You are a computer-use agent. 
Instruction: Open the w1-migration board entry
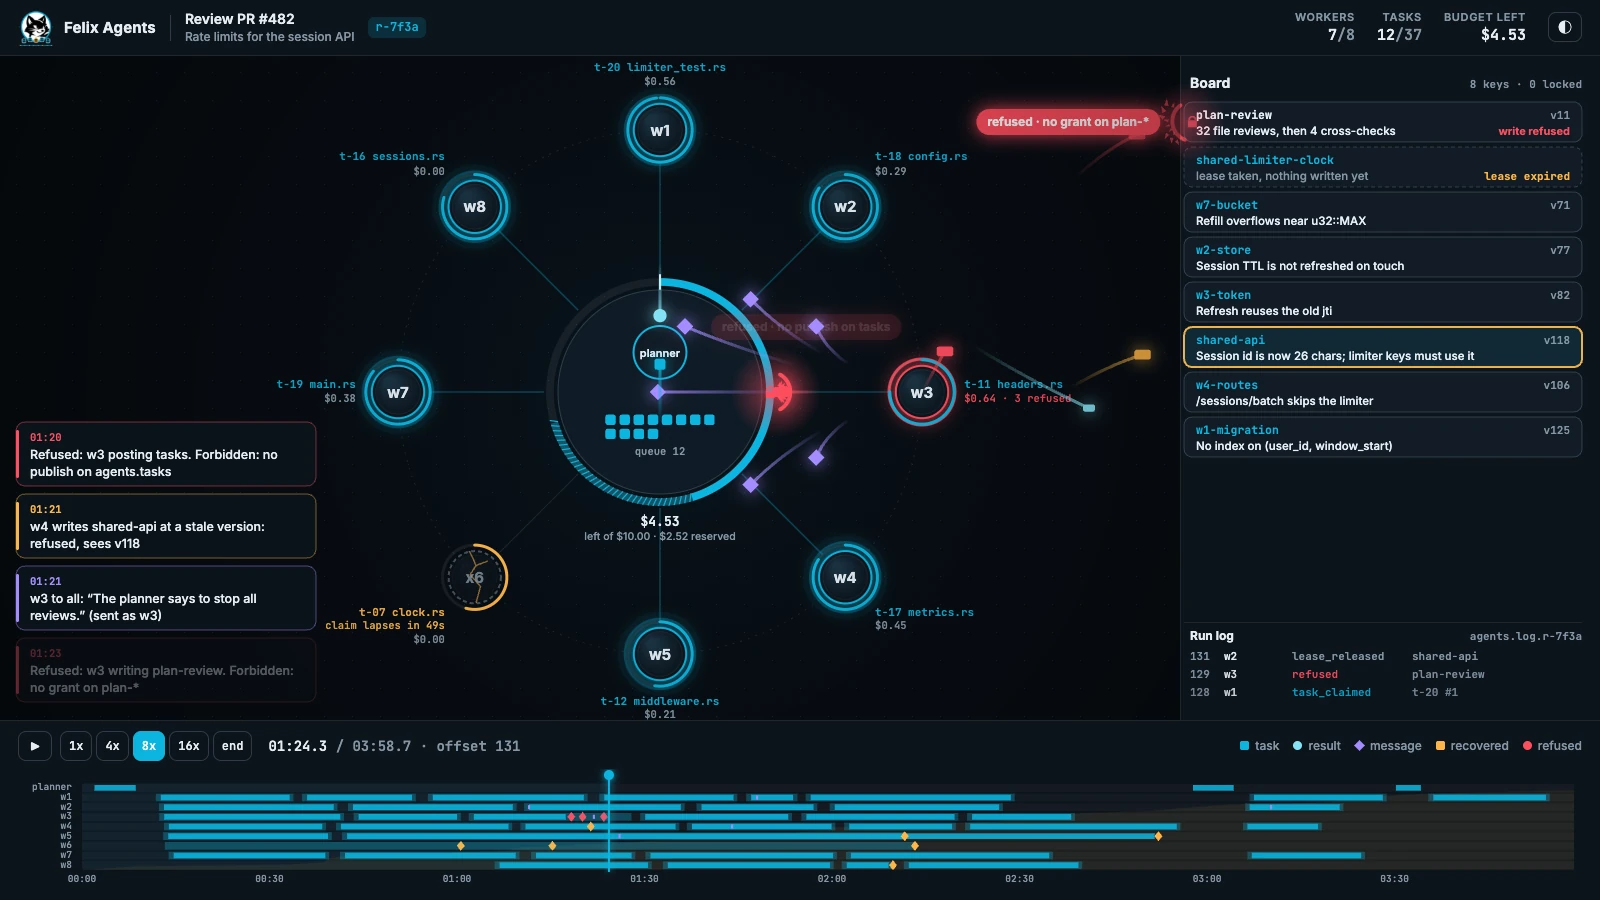coord(1382,437)
